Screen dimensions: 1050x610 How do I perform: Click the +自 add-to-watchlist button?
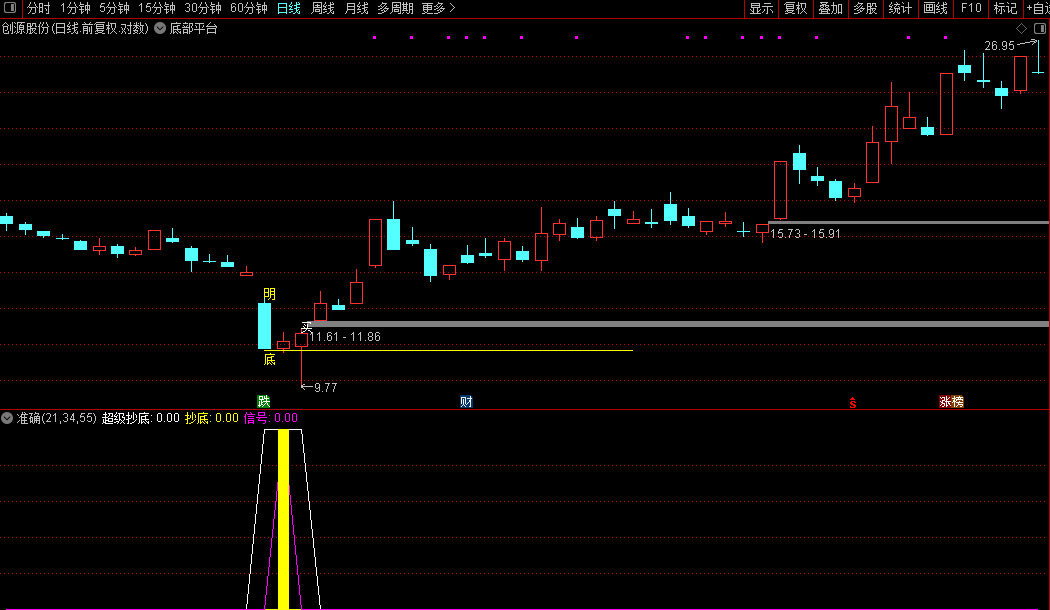point(1037,8)
